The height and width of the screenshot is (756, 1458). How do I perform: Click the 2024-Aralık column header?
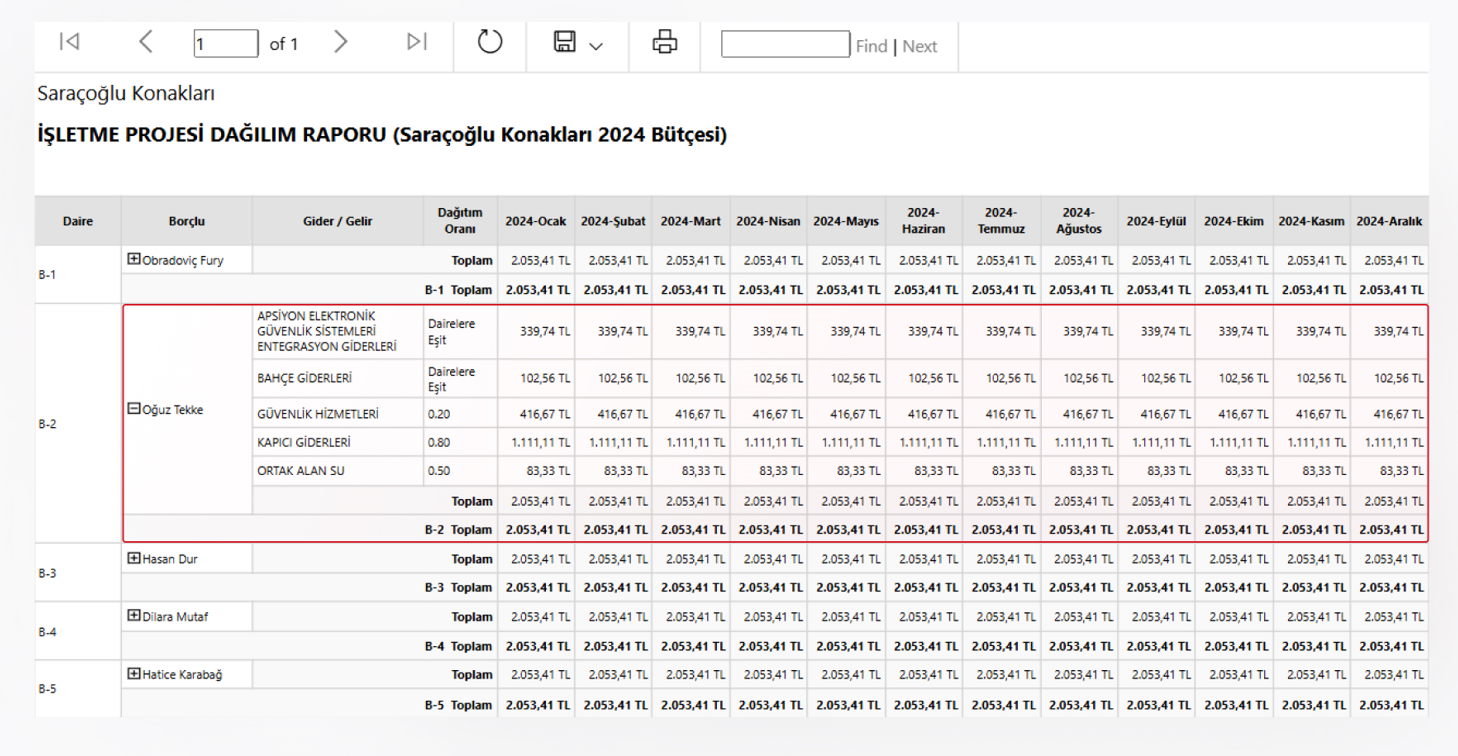1389,221
